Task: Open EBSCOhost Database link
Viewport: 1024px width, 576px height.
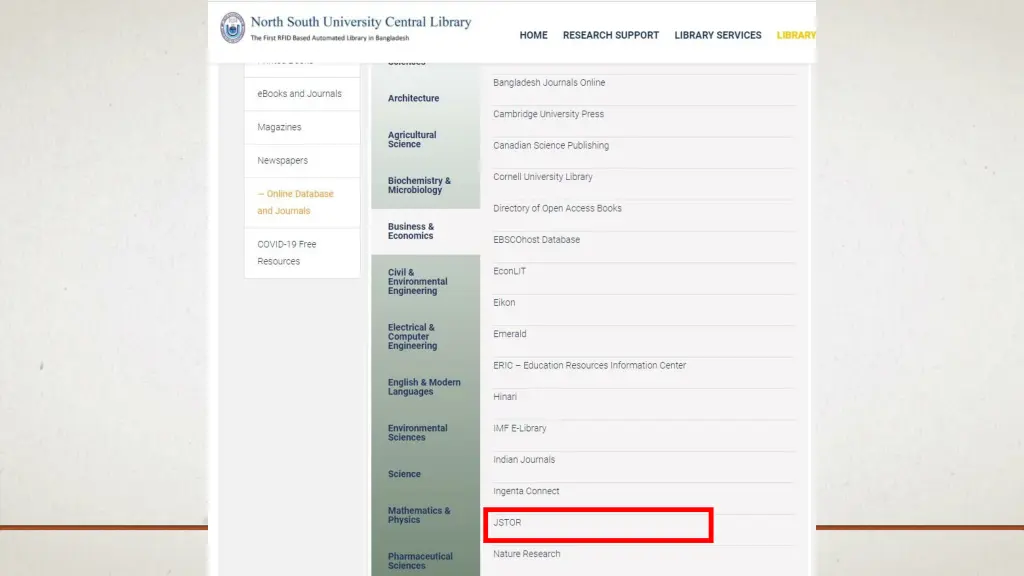Action: [536, 240]
